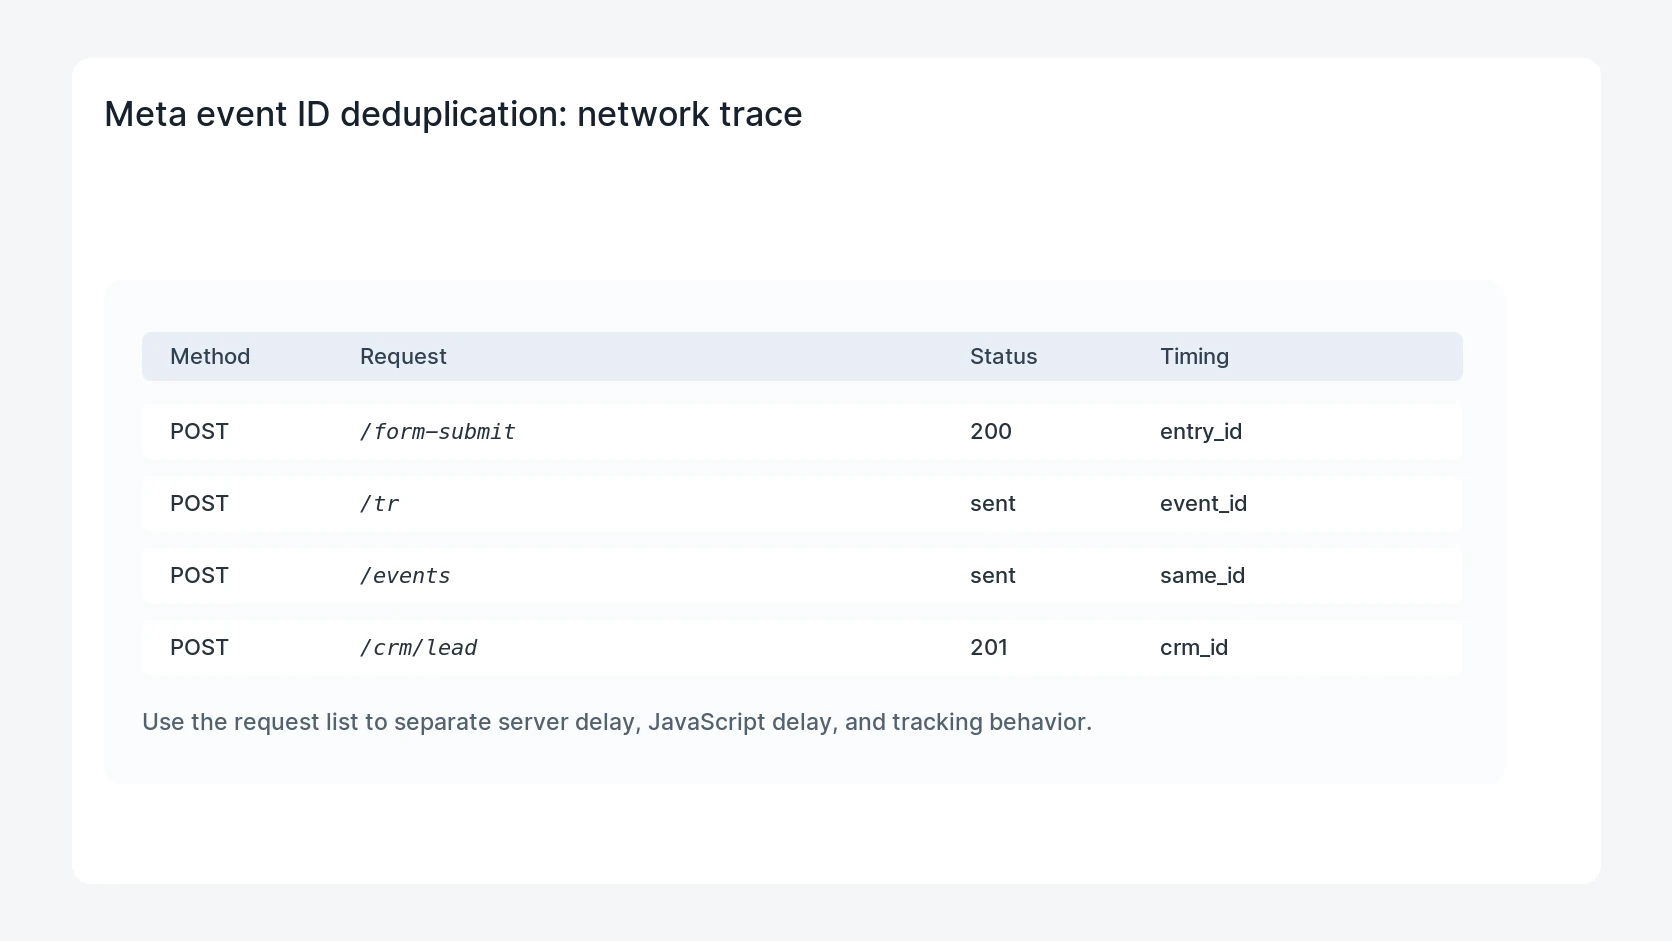Click the entry_id timing cell
1672x941 pixels.
(x=1201, y=432)
